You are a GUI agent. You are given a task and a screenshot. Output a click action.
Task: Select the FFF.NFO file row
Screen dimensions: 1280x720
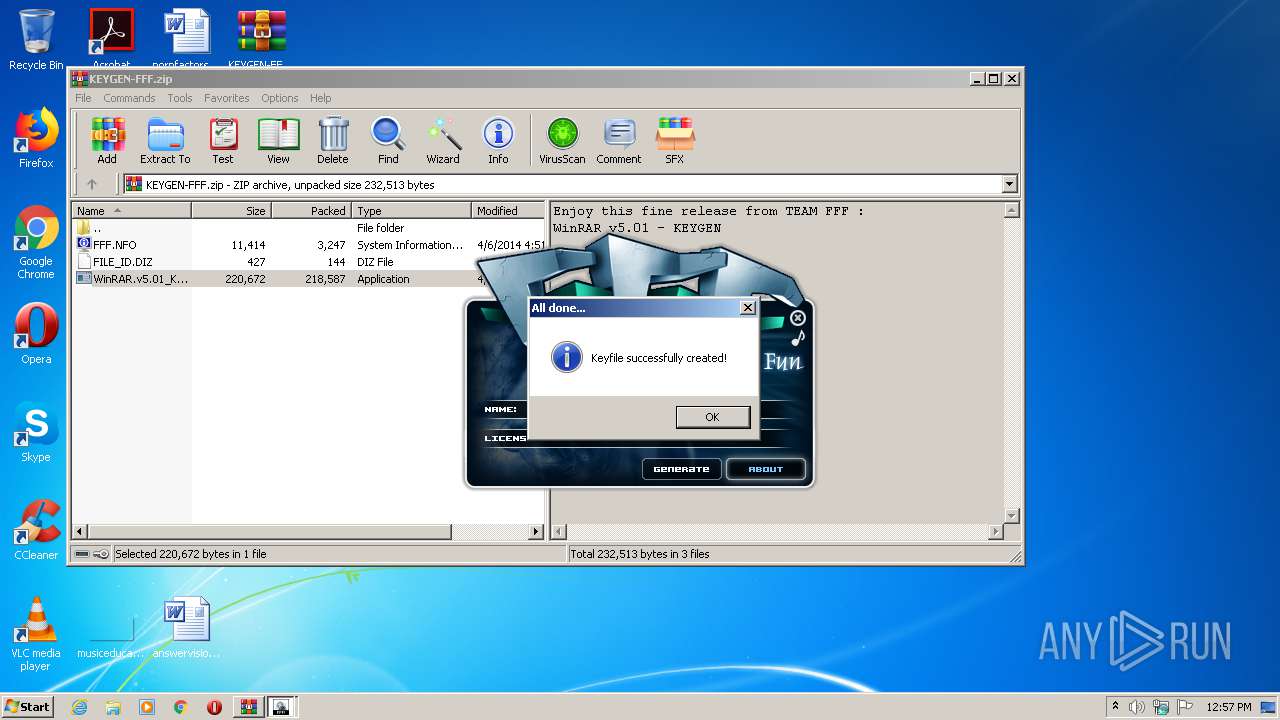click(x=309, y=245)
